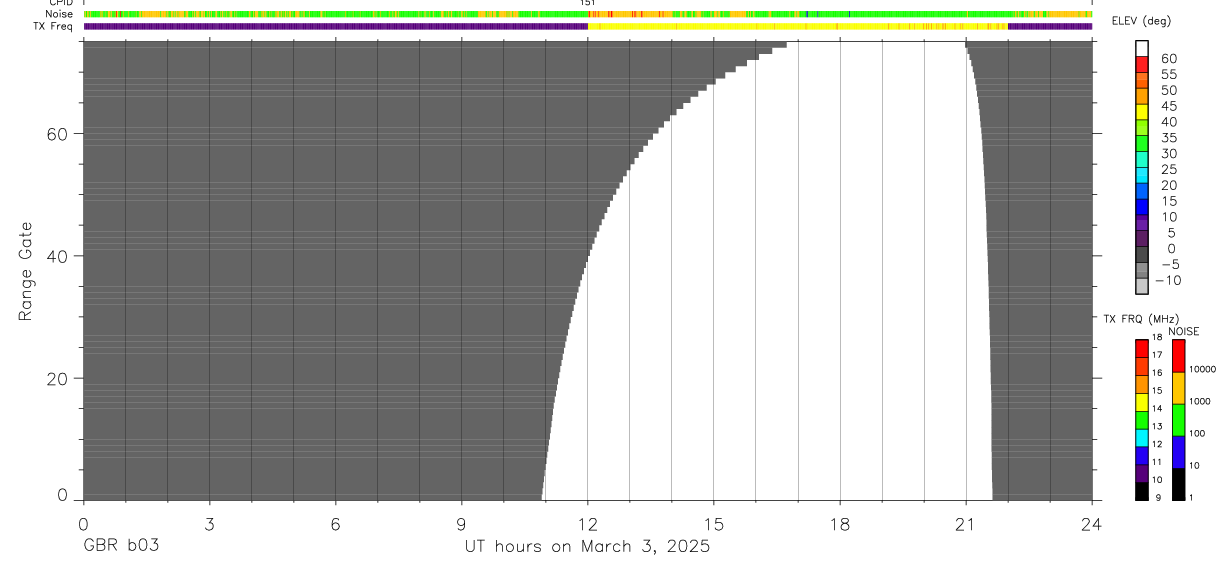
Task: Click the '-5' label on ELEV legend
Action: [x=1169, y=265]
